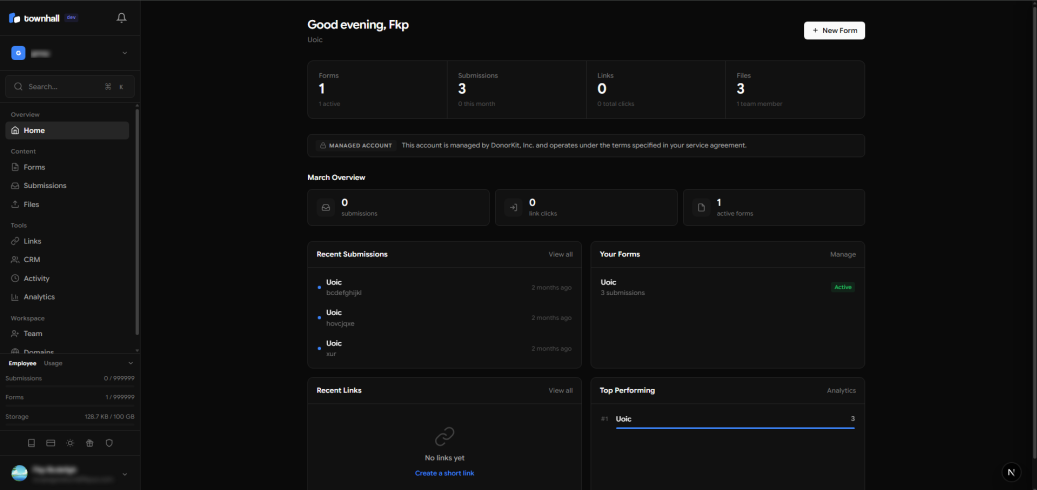Screen dimensions: 1037x490
Task: Open the Uoic form in Your Forms
Action: pos(727,288)
